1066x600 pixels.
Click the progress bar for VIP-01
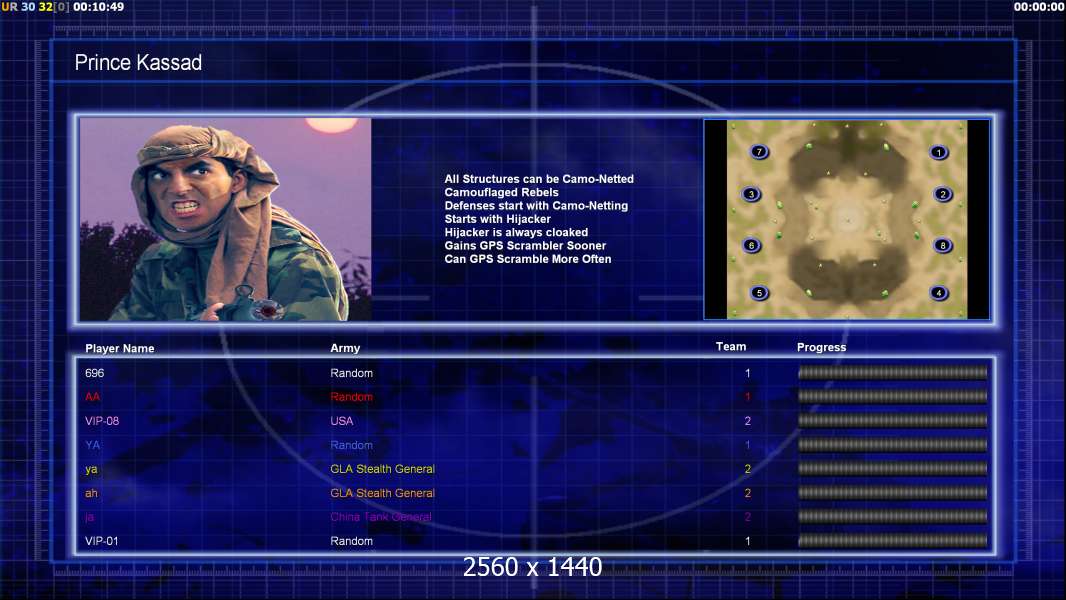(893, 541)
